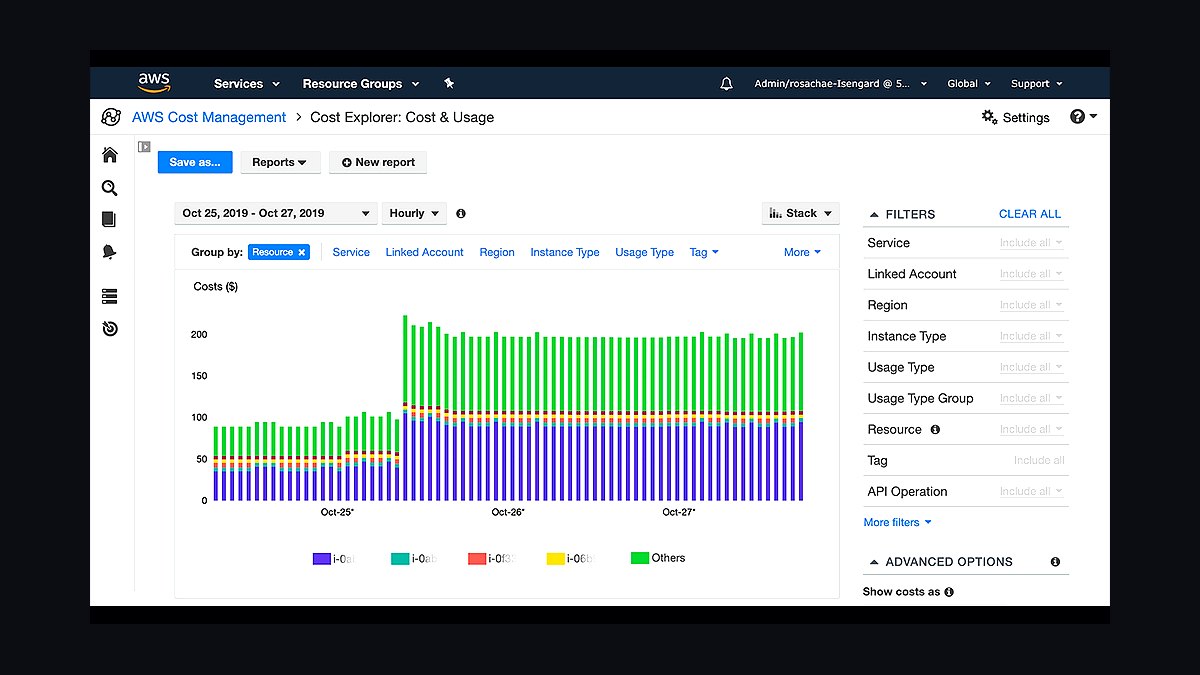This screenshot has width=1200, height=675.
Task: Group by Region
Action: click(497, 252)
